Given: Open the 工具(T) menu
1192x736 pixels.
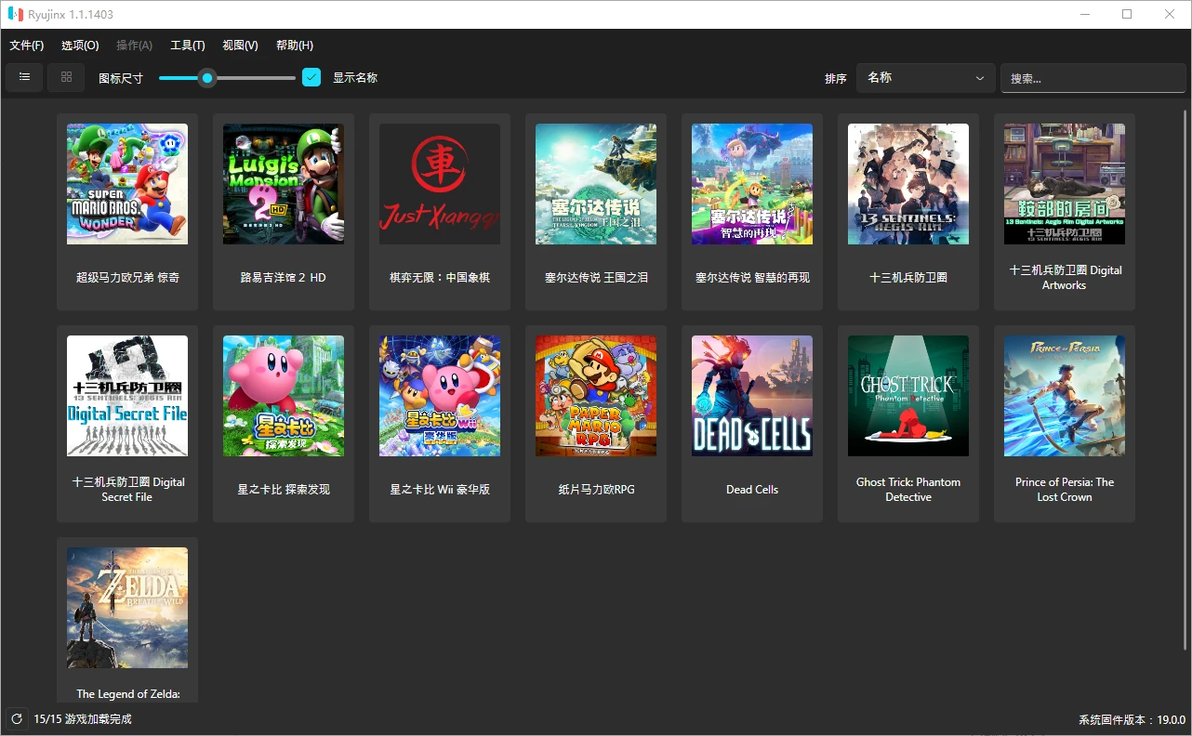Looking at the screenshot, I should (x=187, y=45).
